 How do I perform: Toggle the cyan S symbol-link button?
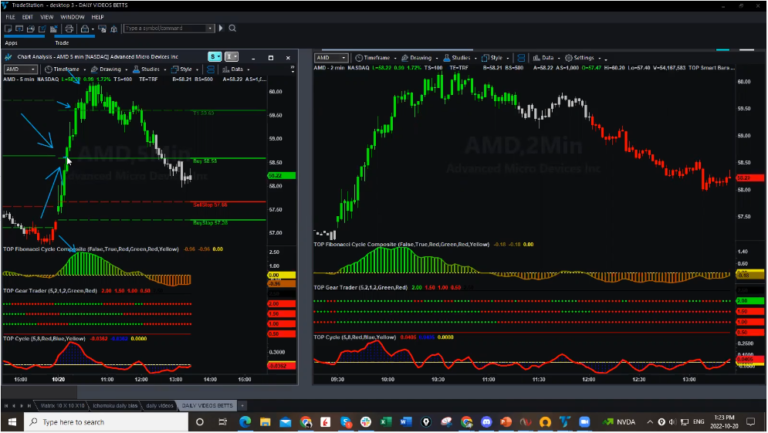[x=215, y=57]
